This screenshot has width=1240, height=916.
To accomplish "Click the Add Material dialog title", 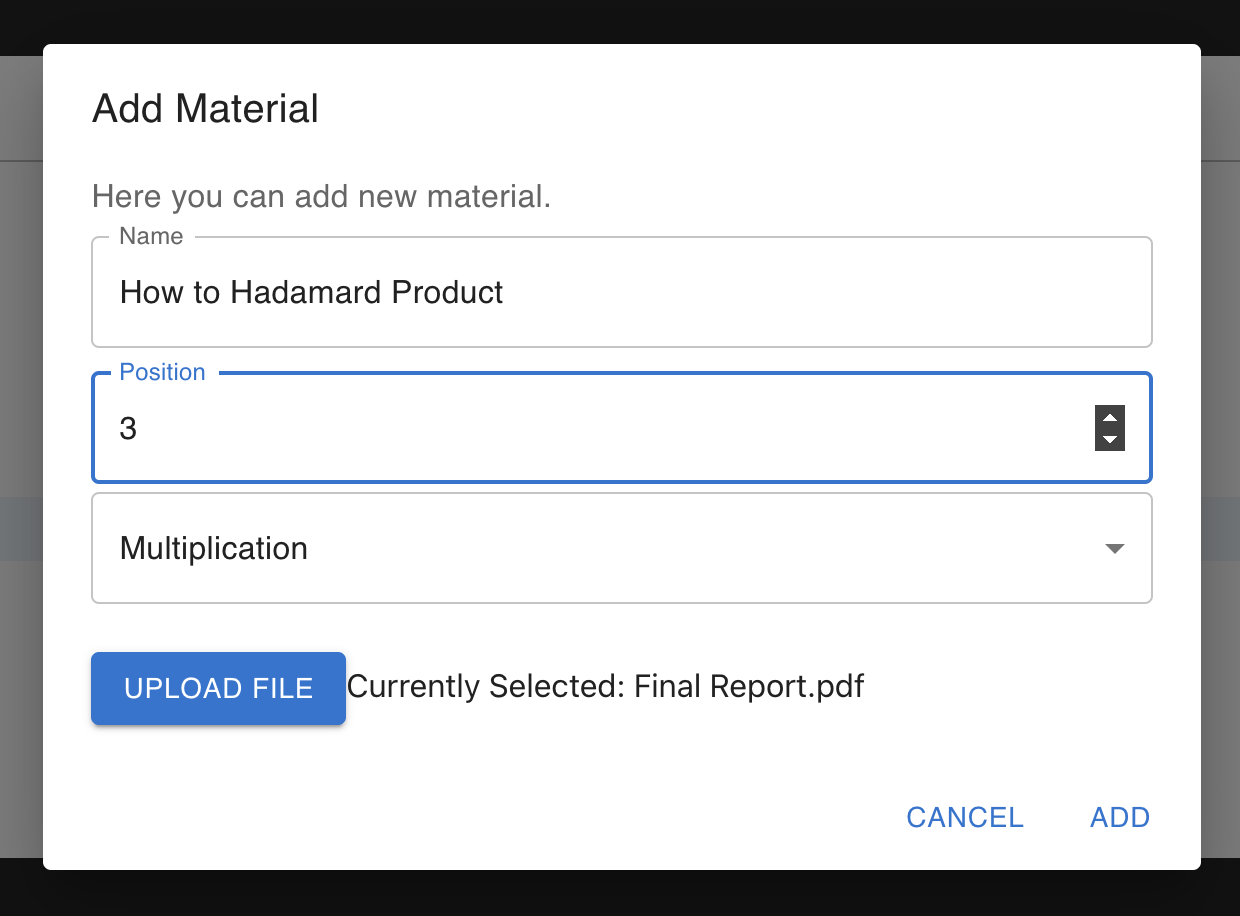I will pyautogui.click(x=205, y=109).
